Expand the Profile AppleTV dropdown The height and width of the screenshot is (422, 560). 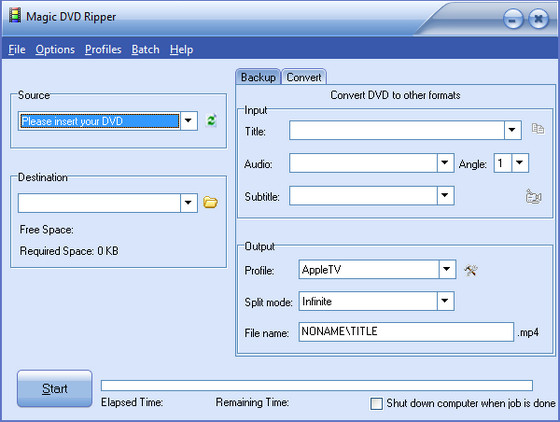tap(447, 269)
